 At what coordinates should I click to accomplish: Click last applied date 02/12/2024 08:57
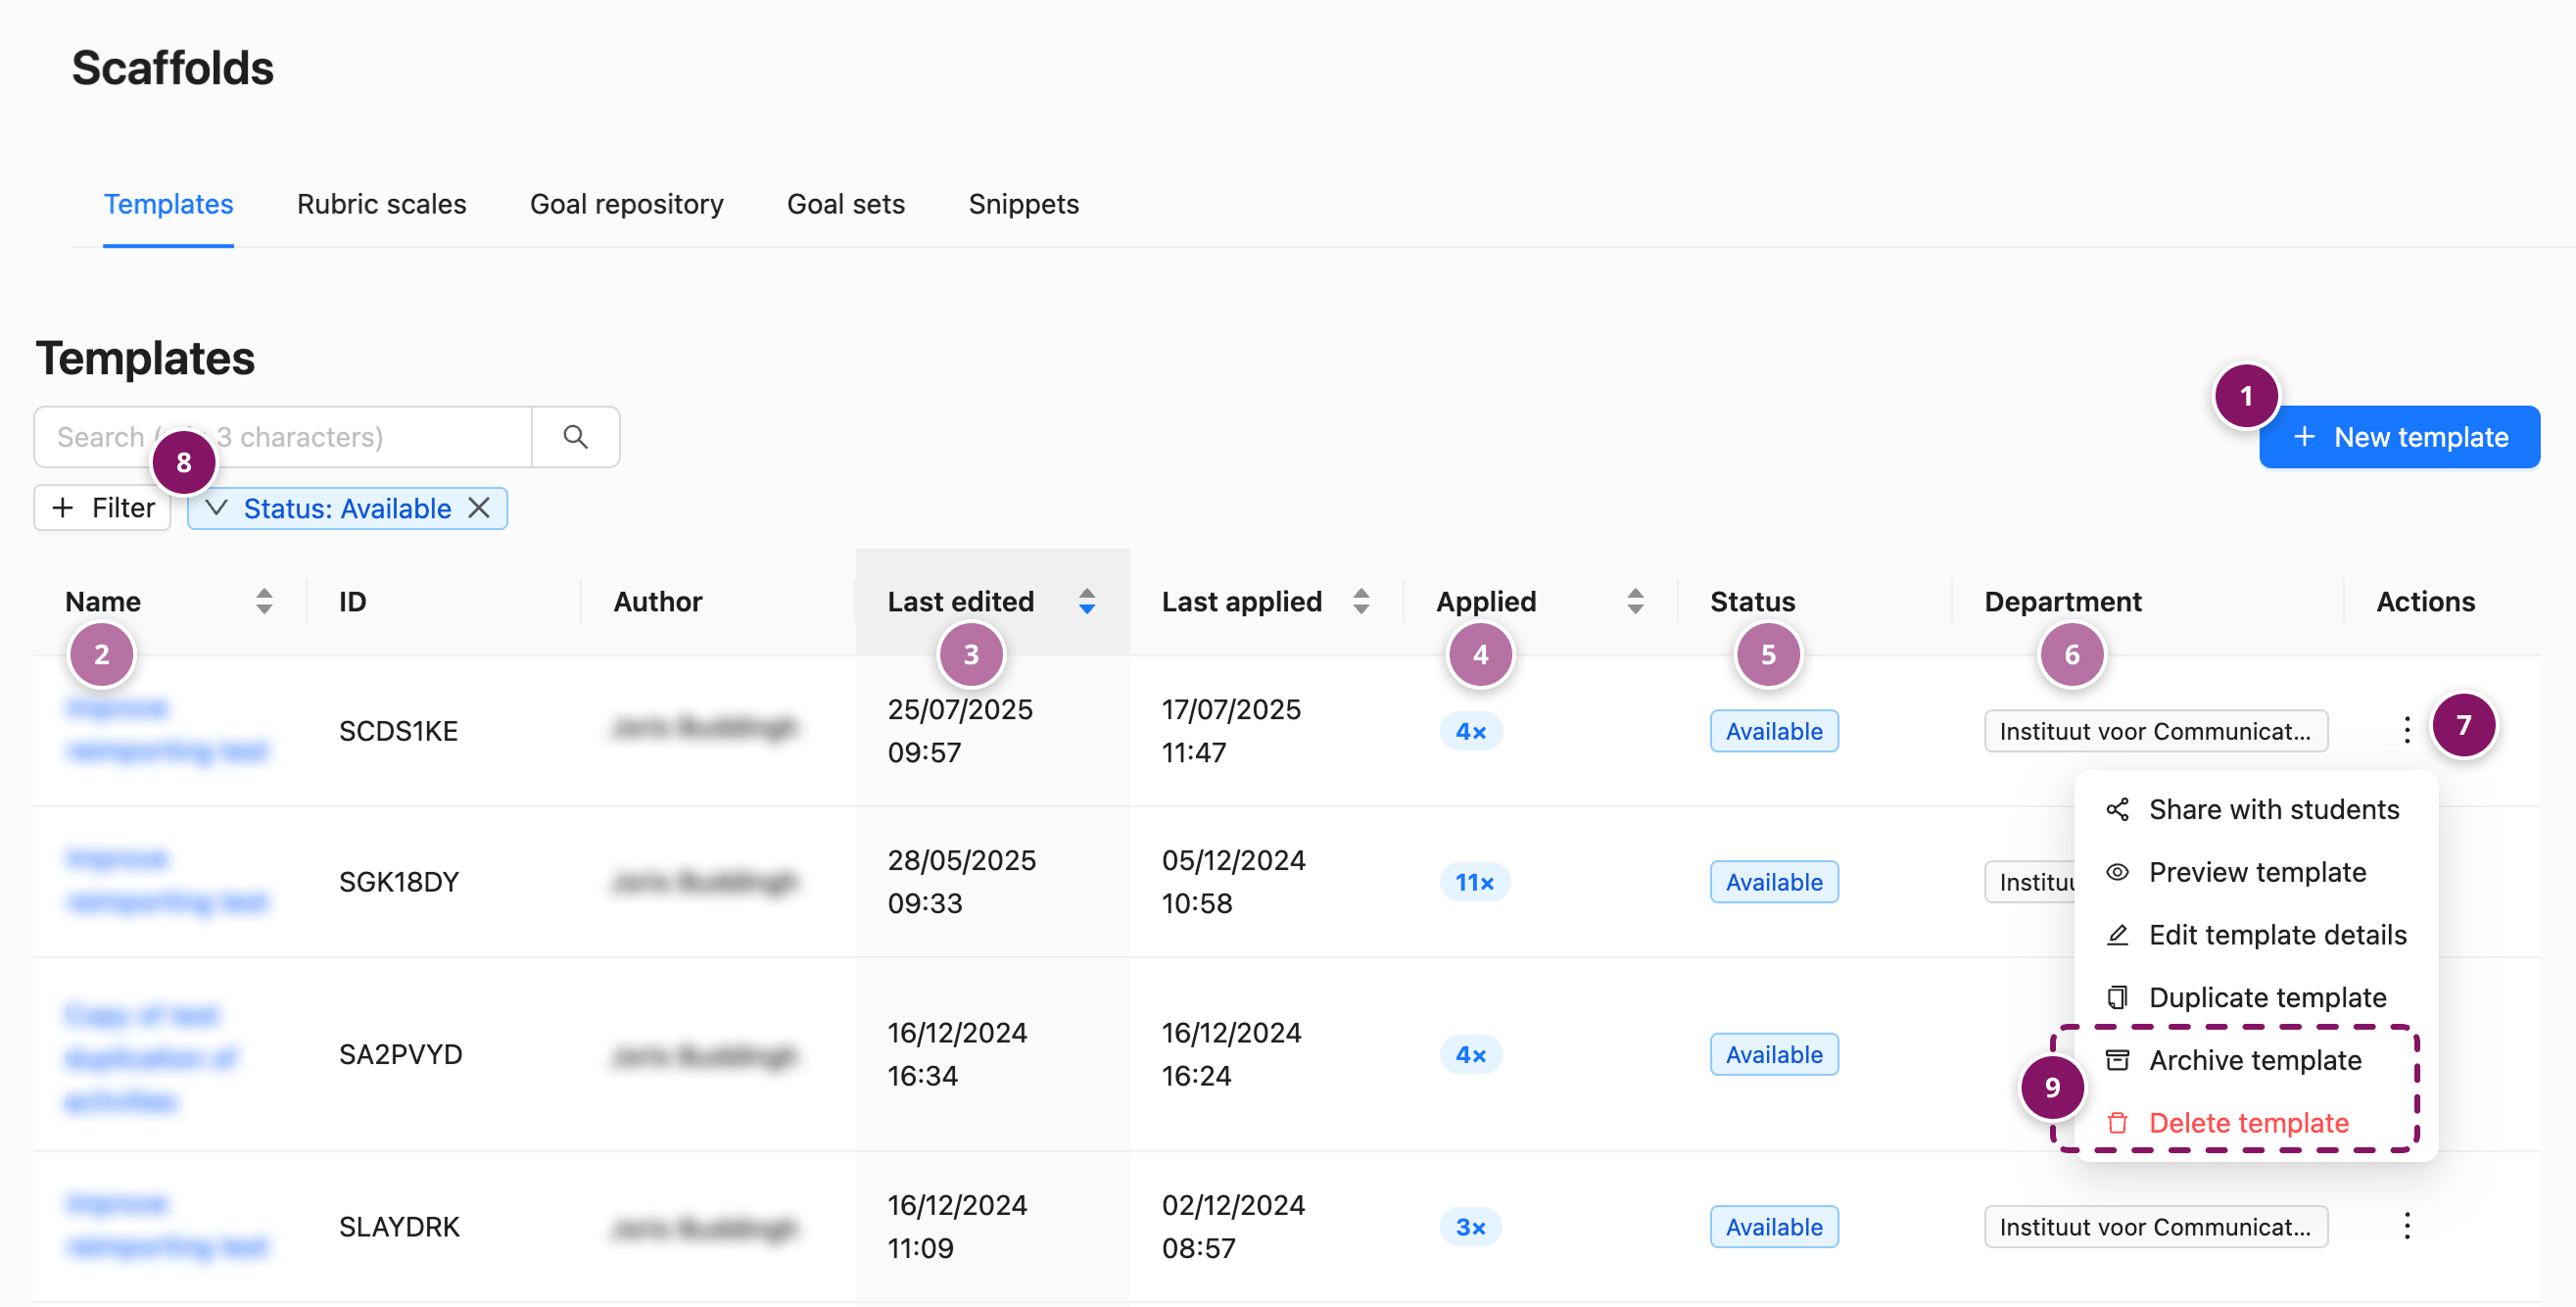[x=1234, y=1227]
